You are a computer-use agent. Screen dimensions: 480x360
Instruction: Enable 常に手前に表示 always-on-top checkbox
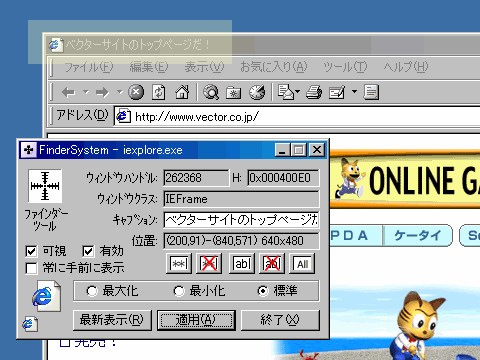(x=31, y=268)
